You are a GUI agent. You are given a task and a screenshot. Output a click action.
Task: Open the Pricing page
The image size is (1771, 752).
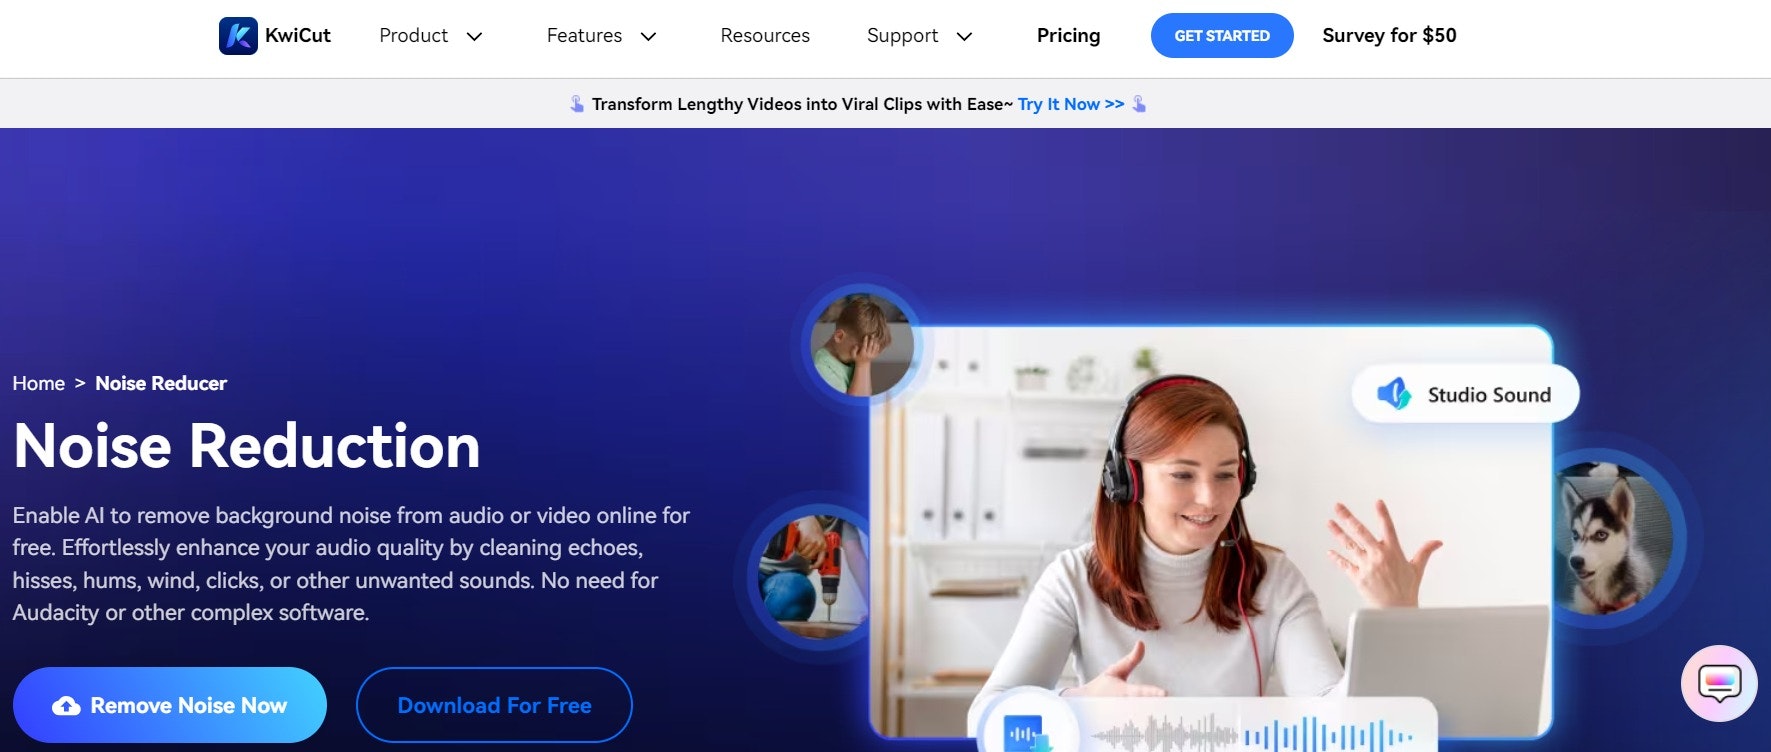(x=1068, y=36)
